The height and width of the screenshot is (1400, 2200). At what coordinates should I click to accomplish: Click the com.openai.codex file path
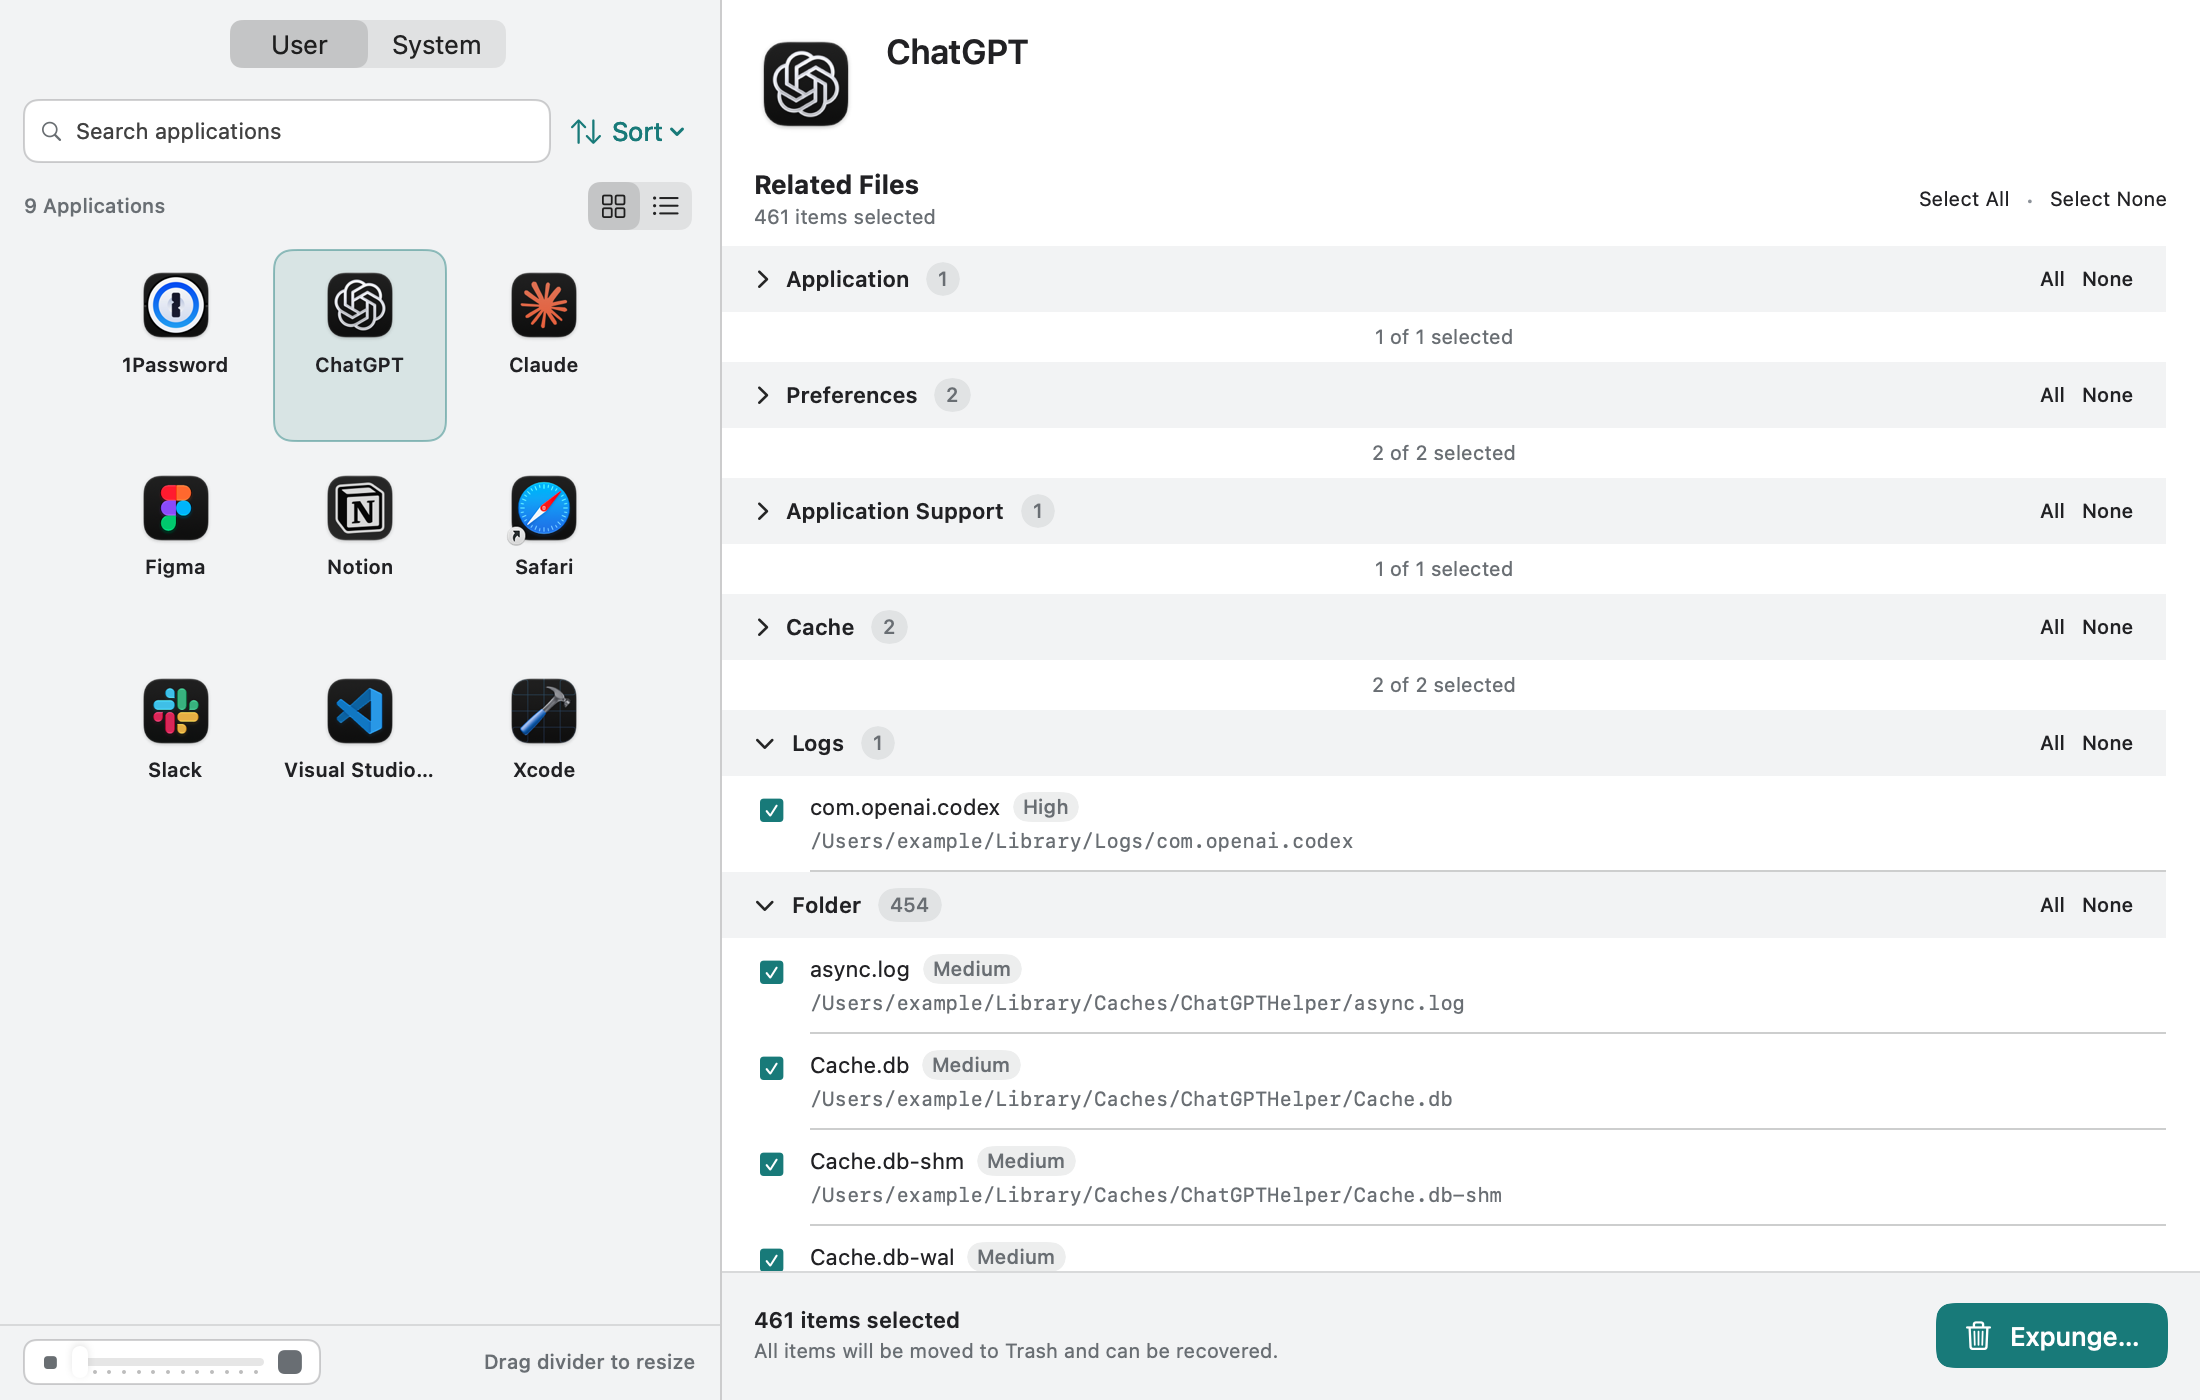[x=1081, y=841]
